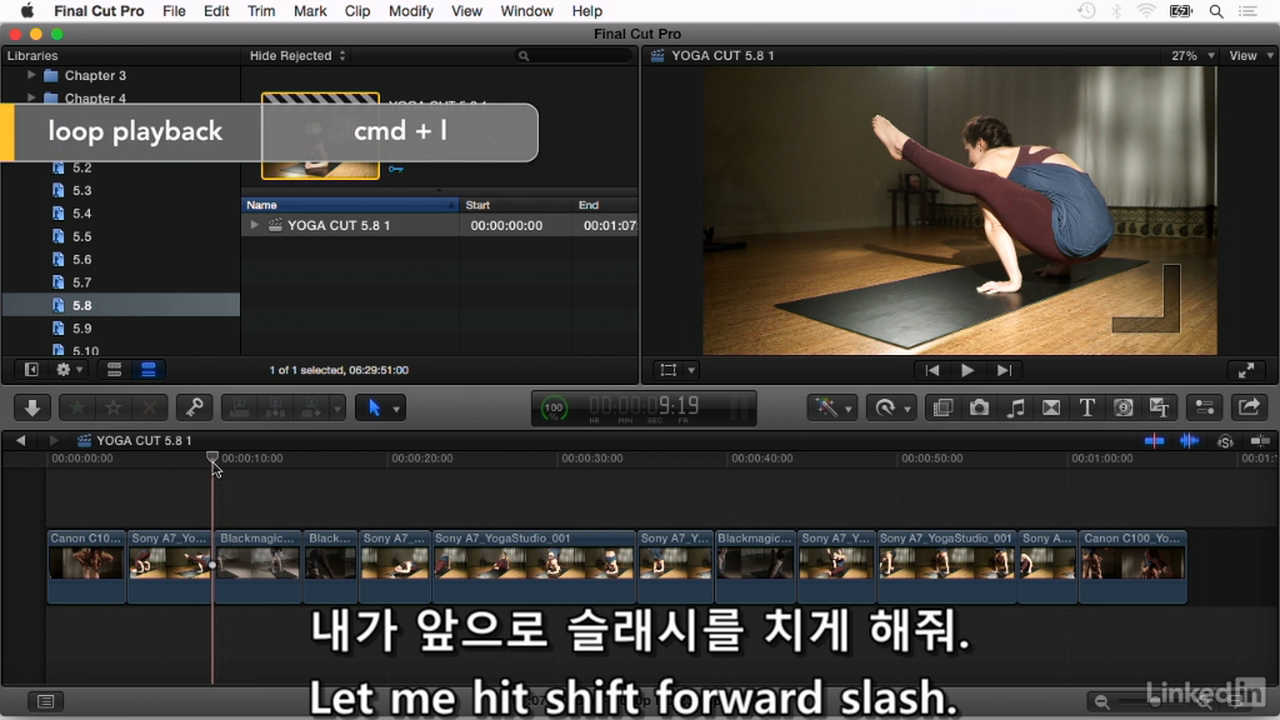Toggle audio skimming waveform button

click(1189, 440)
